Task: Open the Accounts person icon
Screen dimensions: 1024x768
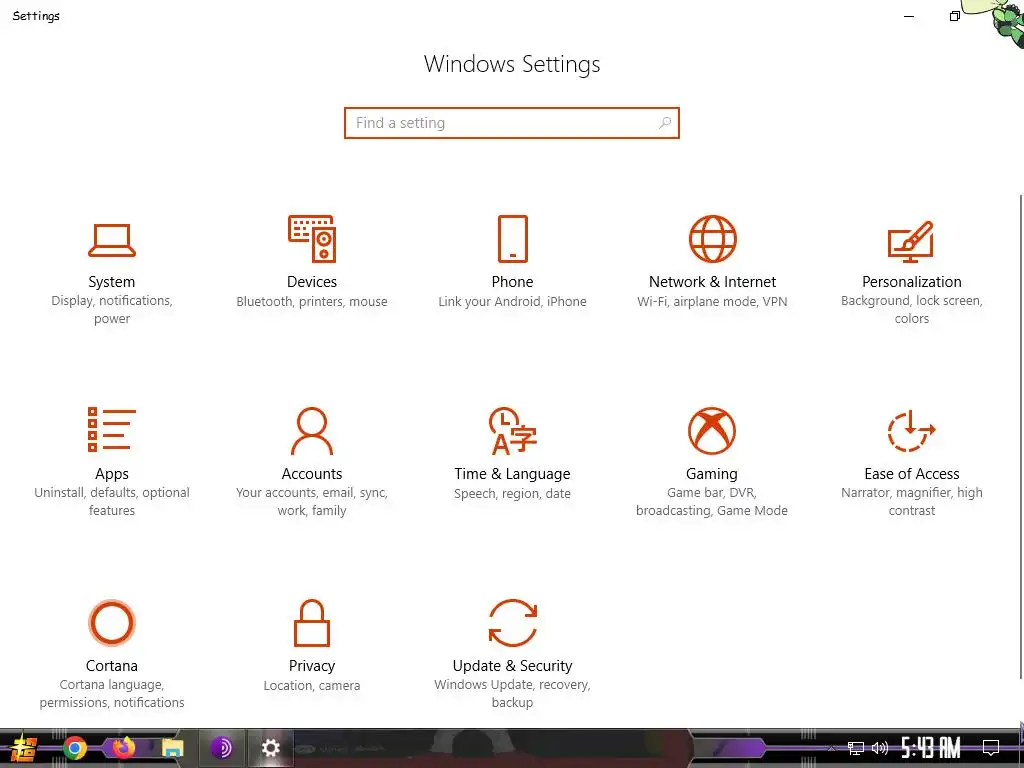Action: (312, 430)
